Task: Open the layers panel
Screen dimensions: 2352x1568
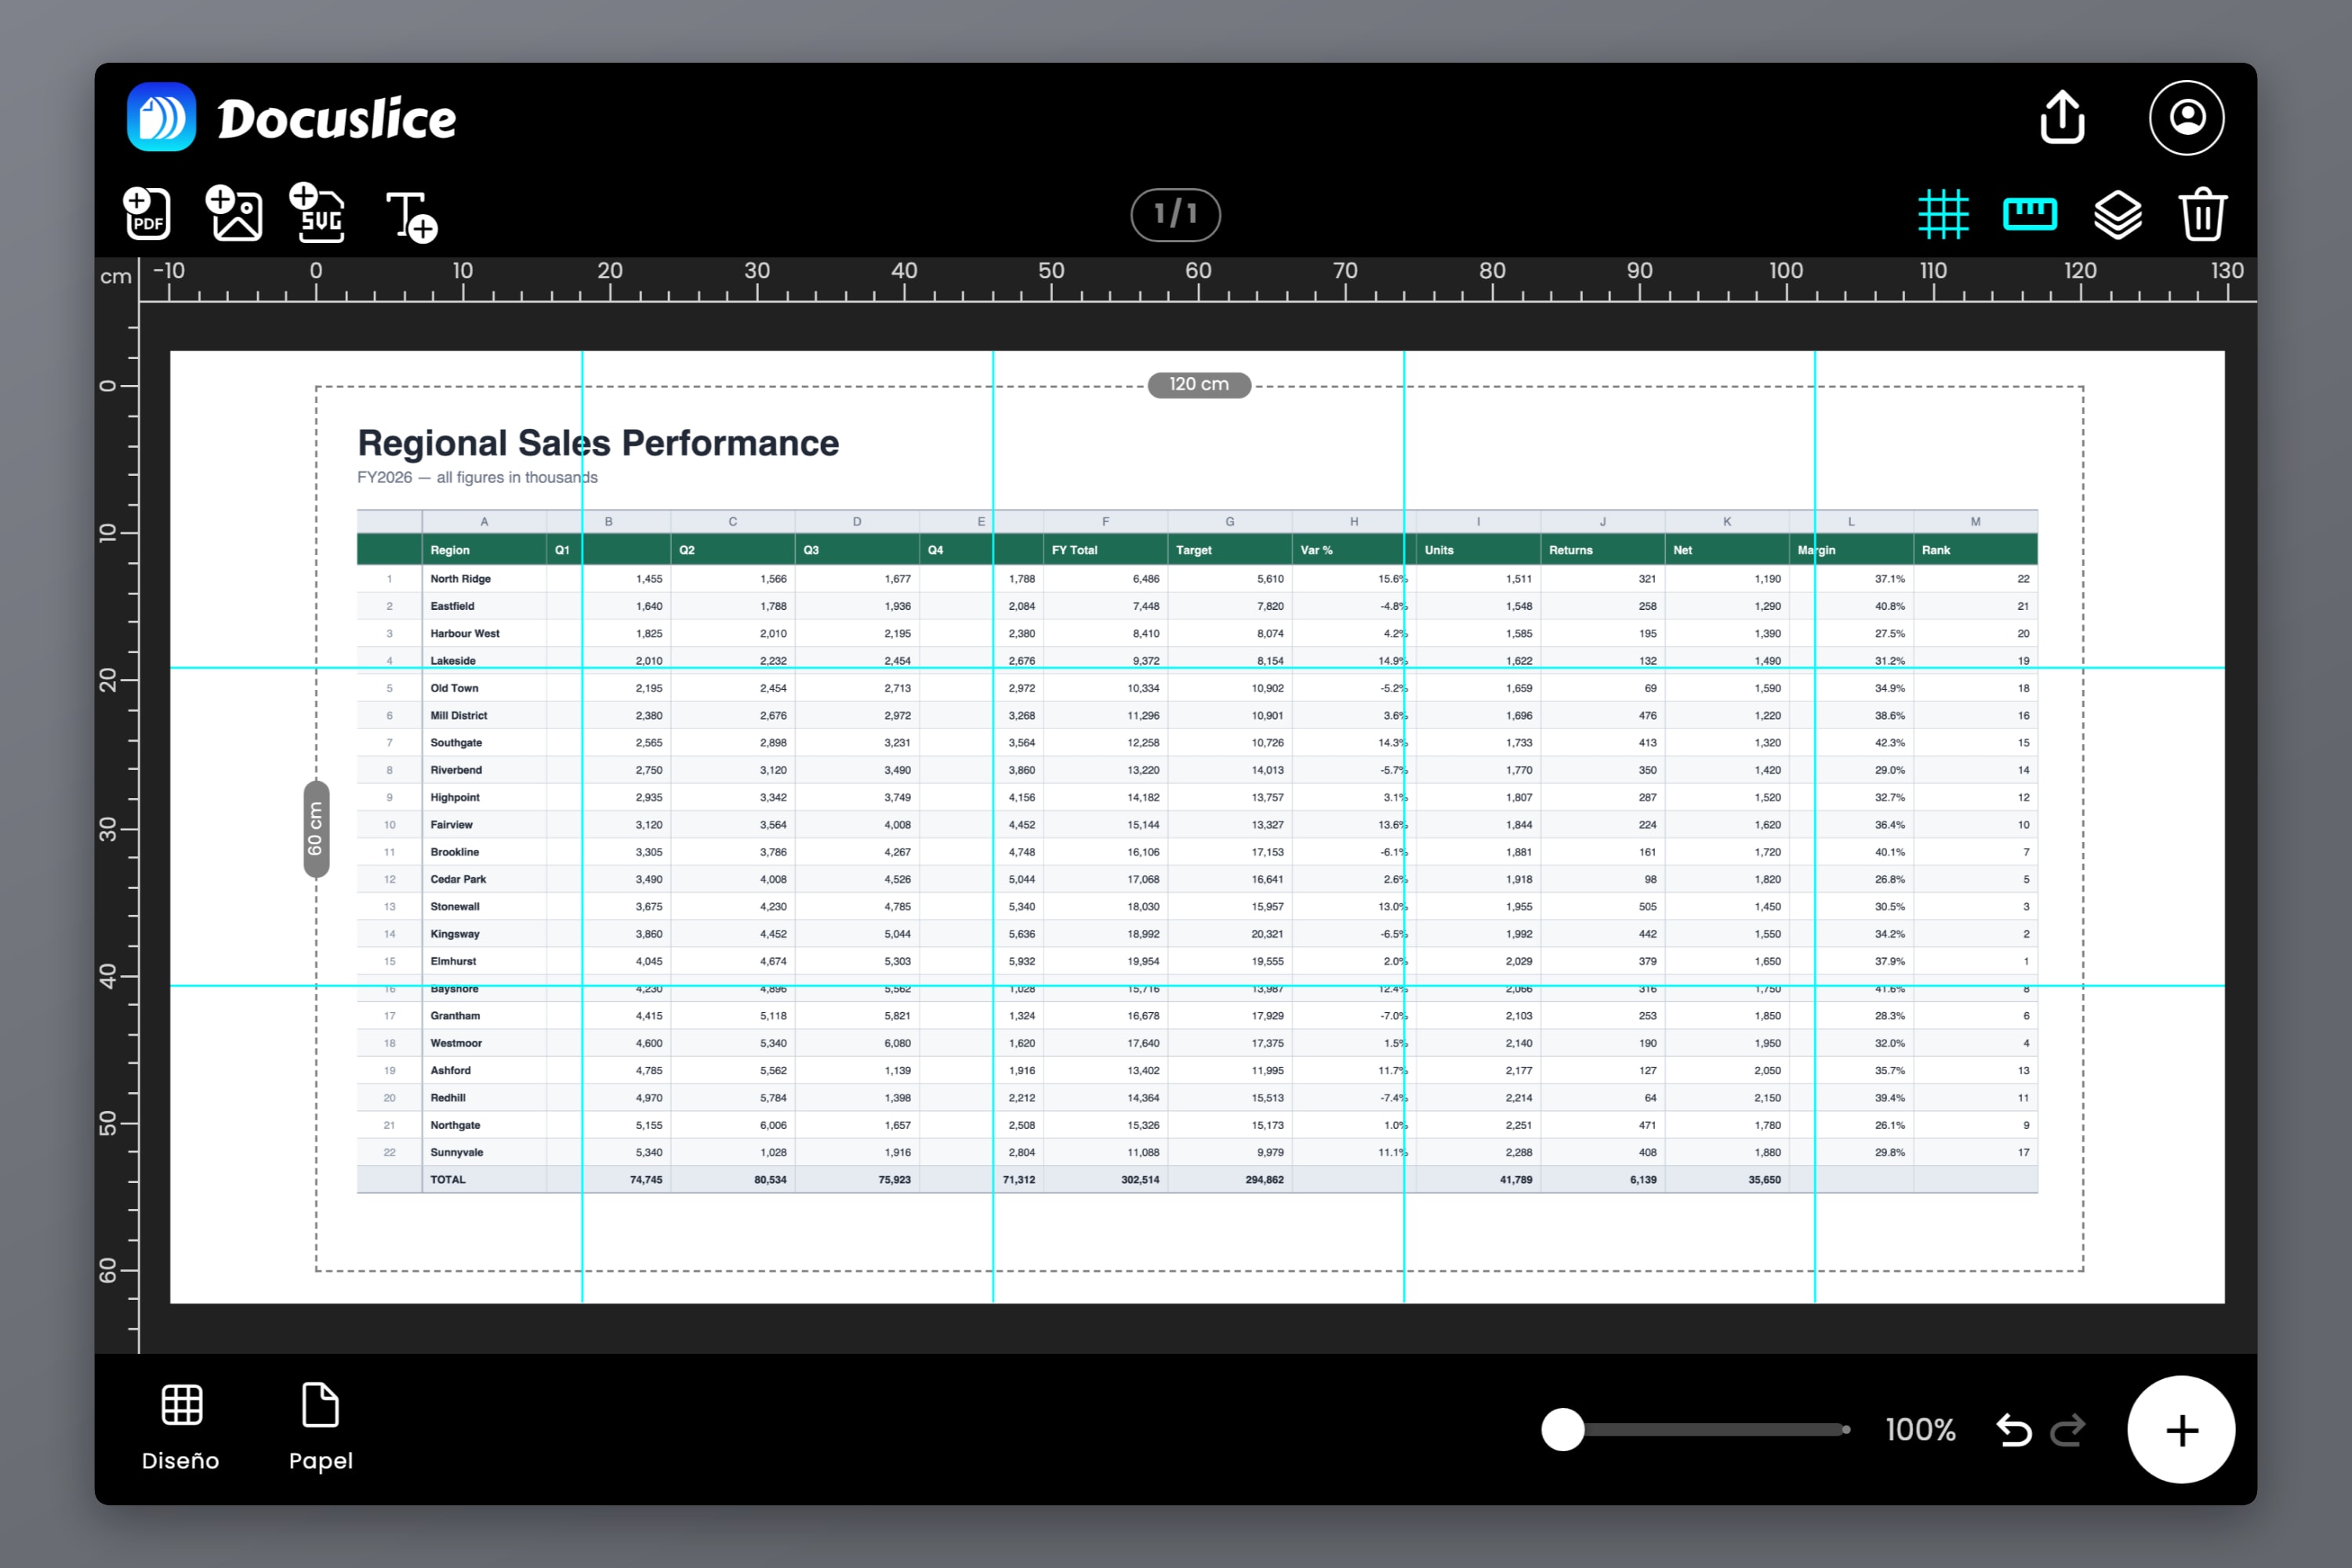Action: (x=2117, y=214)
